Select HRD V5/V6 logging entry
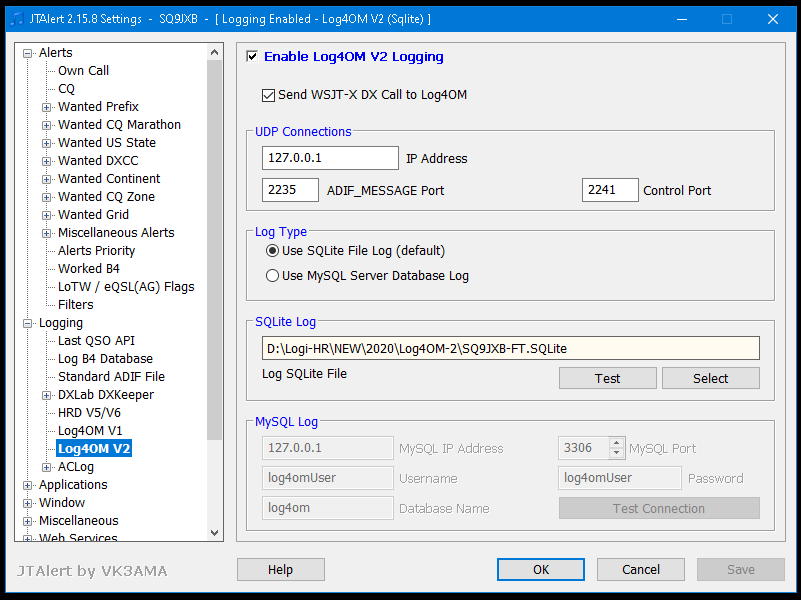The image size is (801, 600). pyautogui.click(x=89, y=413)
